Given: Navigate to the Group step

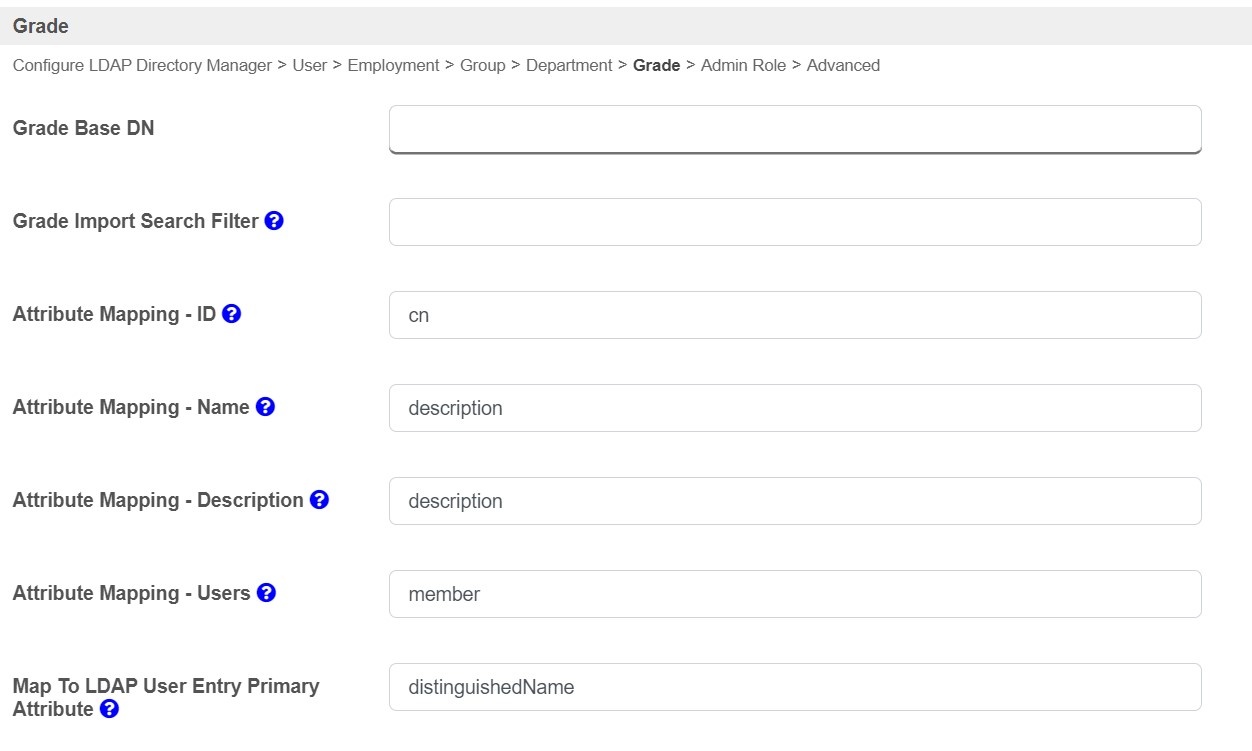Looking at the screenshot, I should 482,66.
